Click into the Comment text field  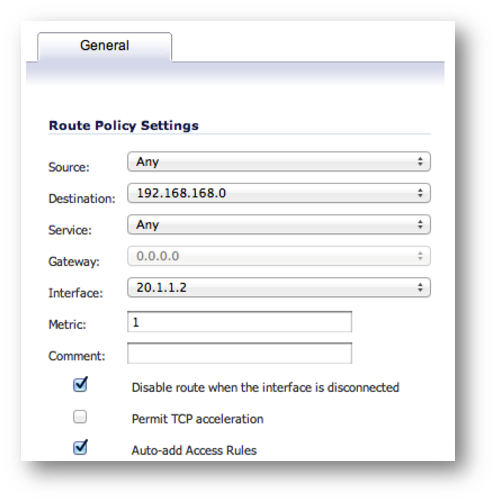click(x=239, y=353)
